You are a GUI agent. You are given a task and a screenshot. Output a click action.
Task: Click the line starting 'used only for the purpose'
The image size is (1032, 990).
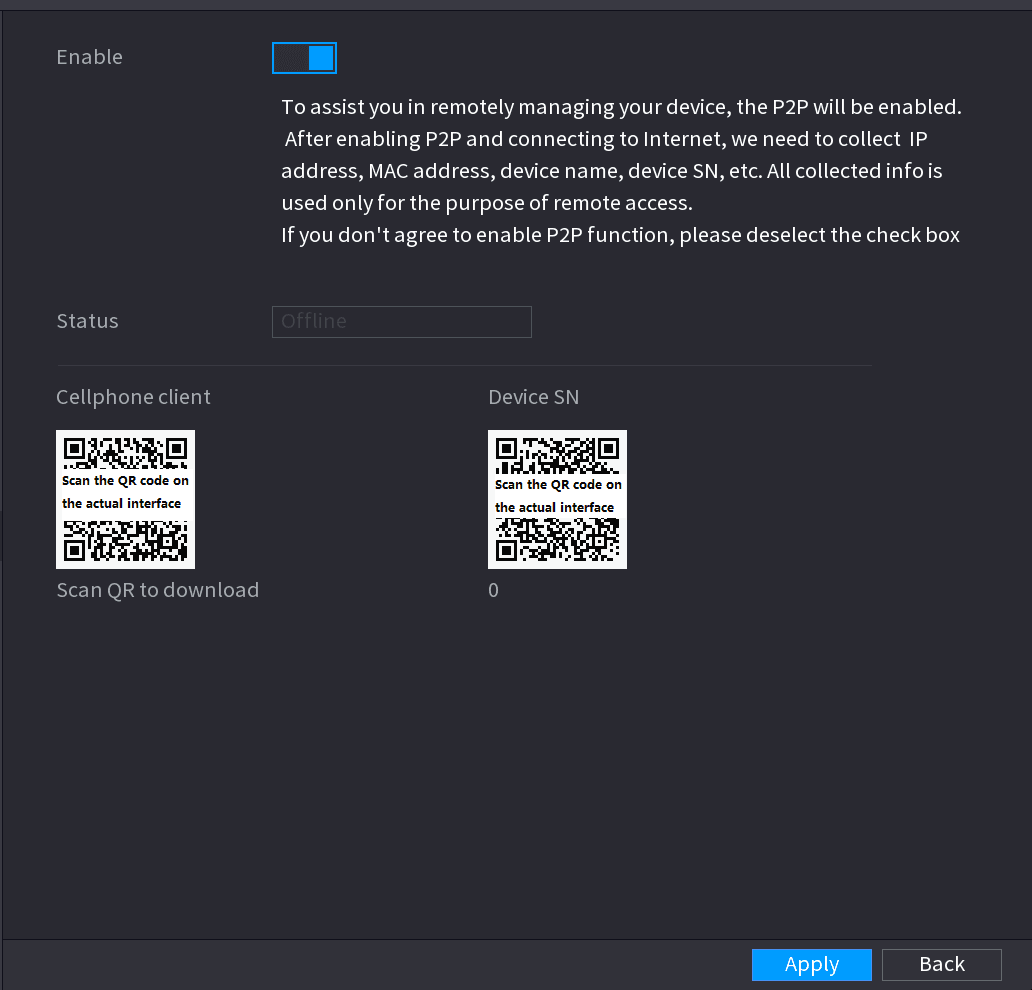point(487,203)
